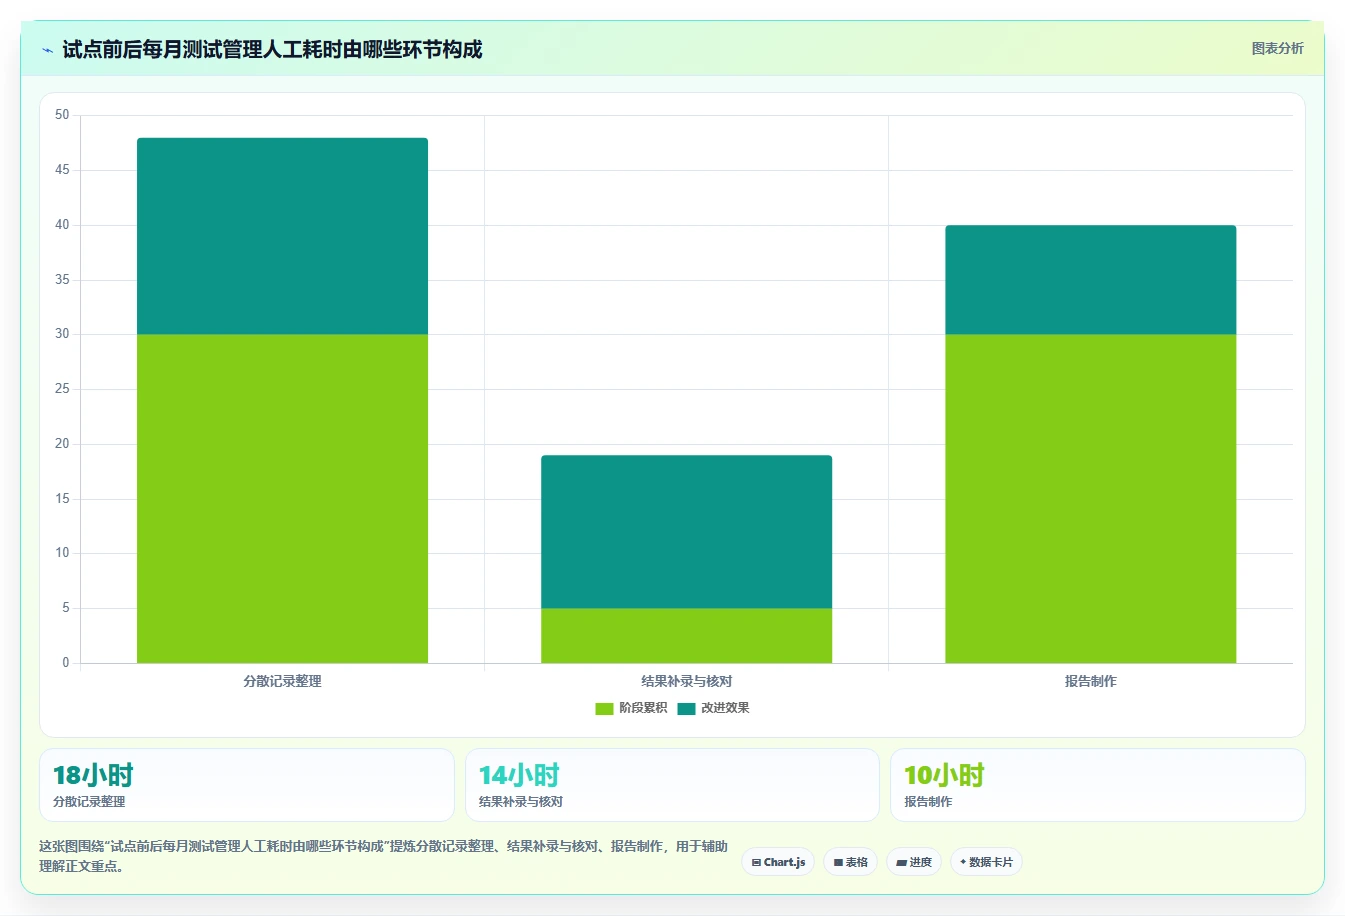Click the 数据卡片 tag chip
1345x916 pixels.
click(986, 862)
